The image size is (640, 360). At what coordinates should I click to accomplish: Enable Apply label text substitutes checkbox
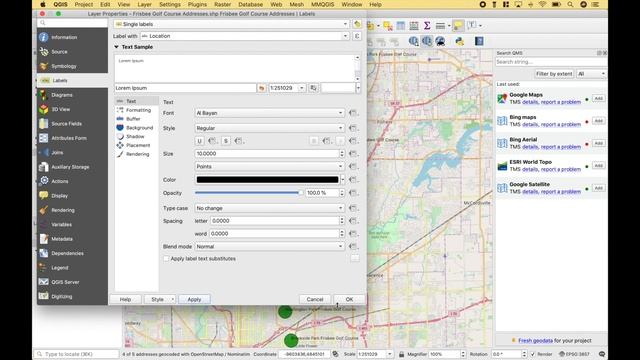tap(166, 259)
